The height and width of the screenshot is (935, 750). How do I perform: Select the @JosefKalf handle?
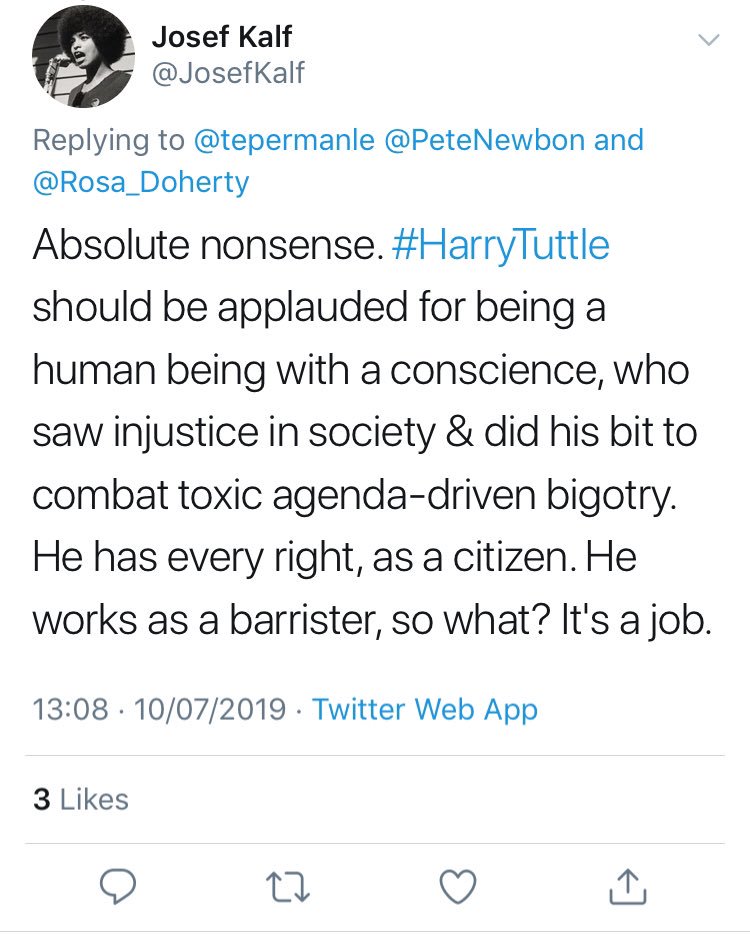coord(228,72)
